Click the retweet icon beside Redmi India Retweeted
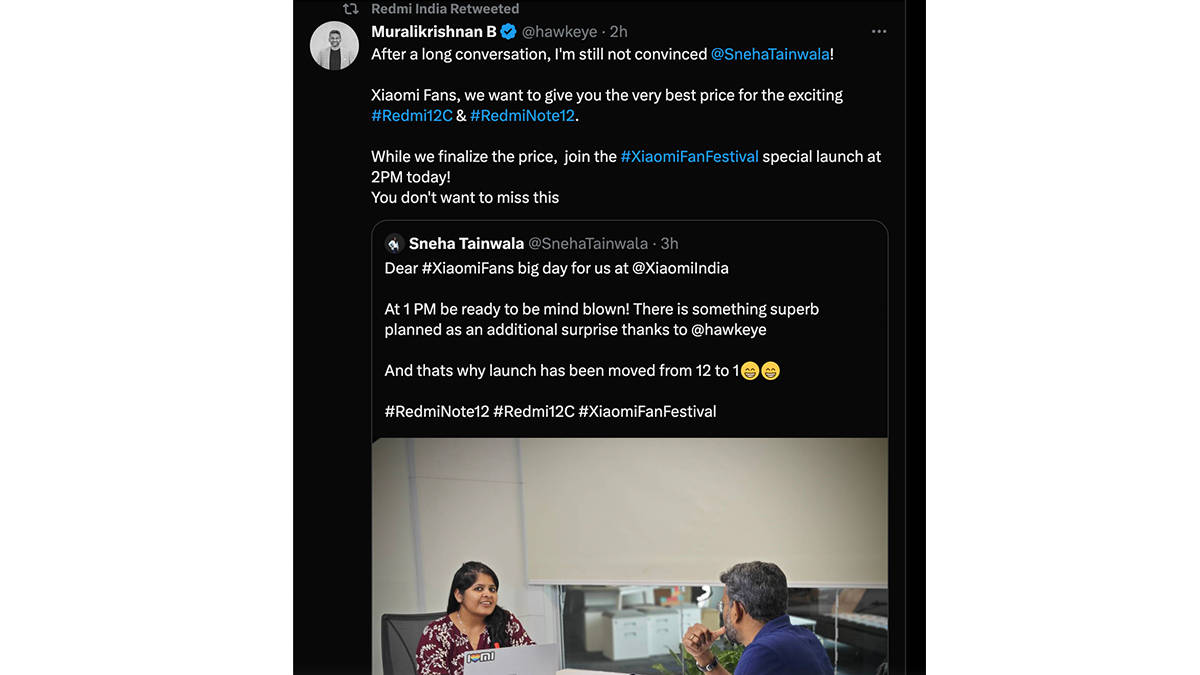The image size is (1200, 675). pos(350,9)
